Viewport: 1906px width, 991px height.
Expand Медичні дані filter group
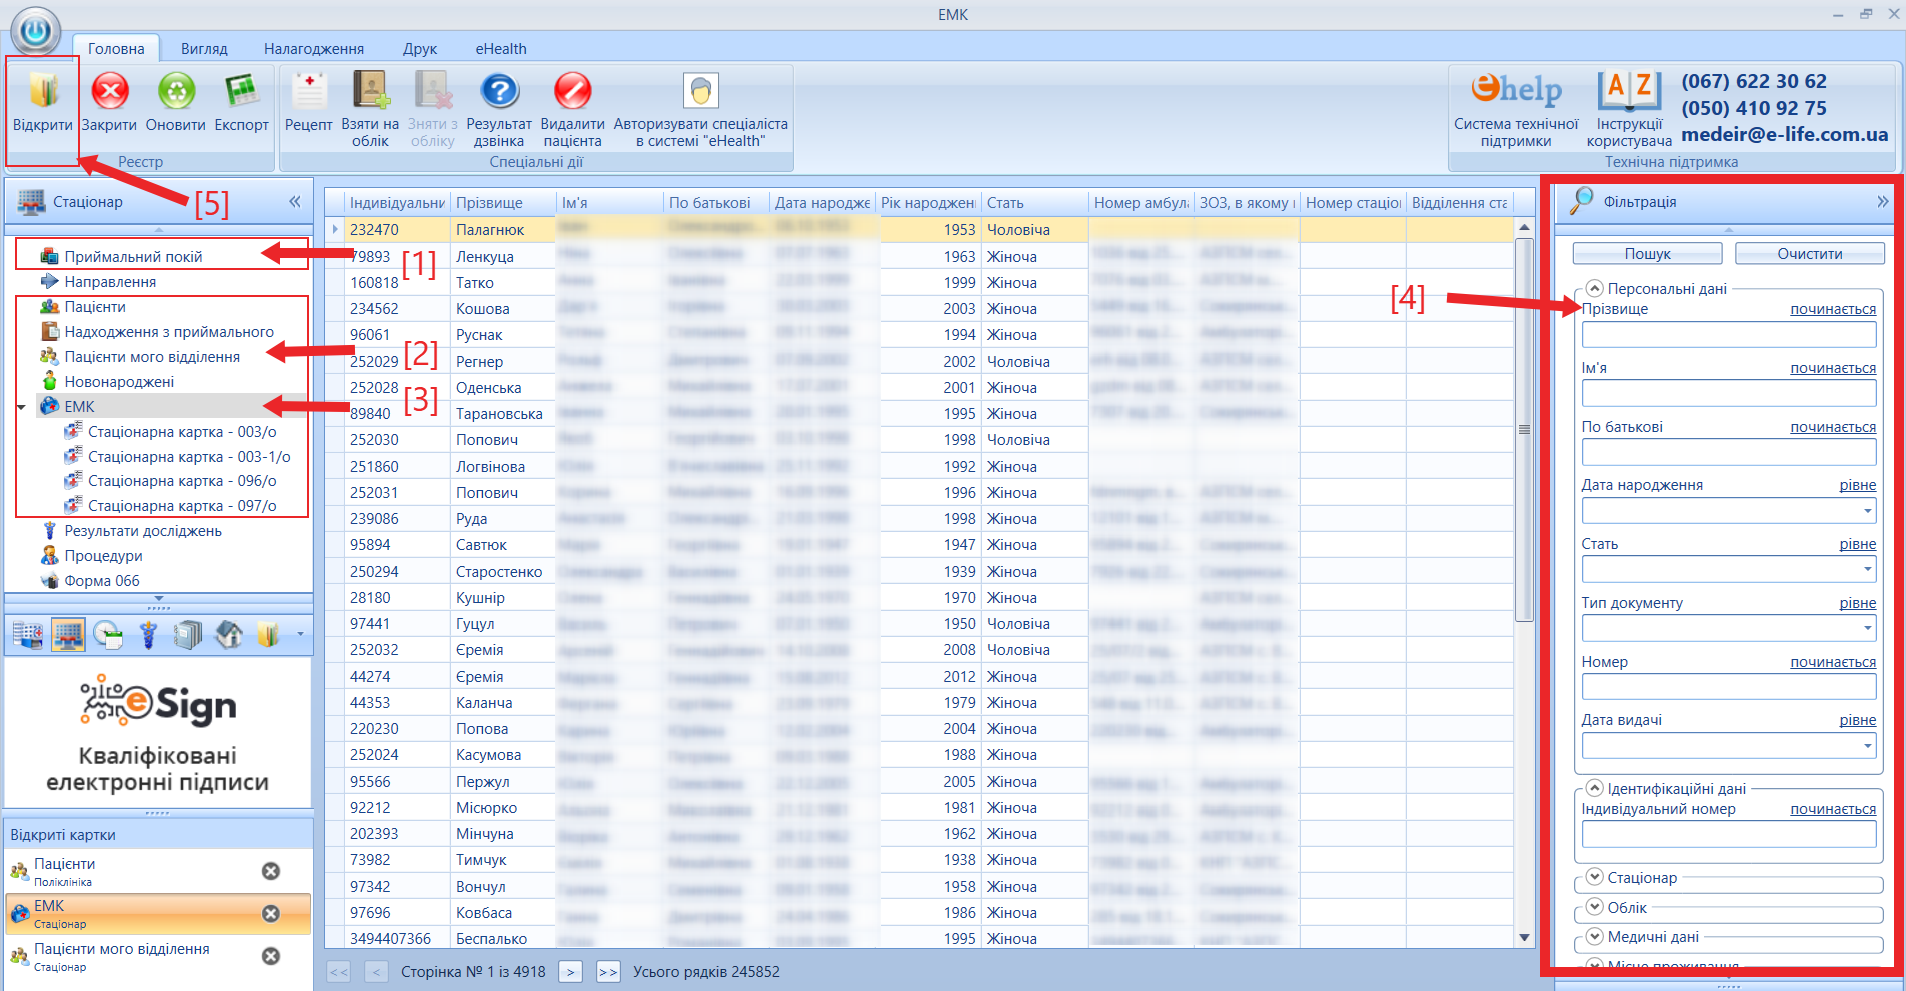1595,936
